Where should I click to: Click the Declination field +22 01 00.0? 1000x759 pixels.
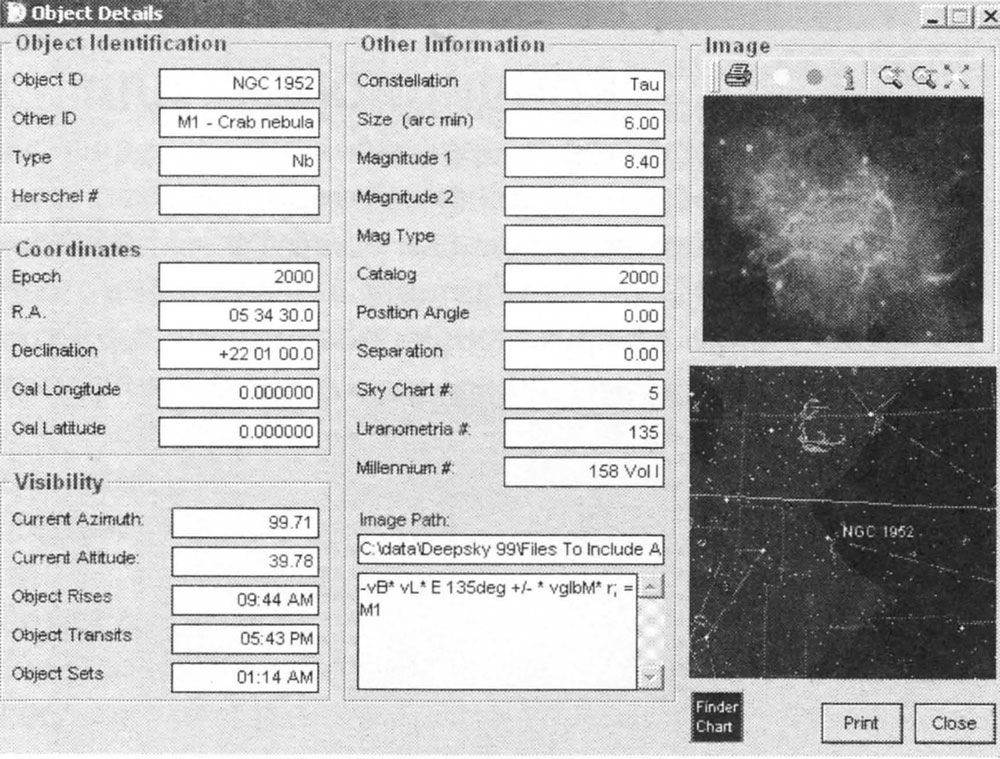click(239, 355)
